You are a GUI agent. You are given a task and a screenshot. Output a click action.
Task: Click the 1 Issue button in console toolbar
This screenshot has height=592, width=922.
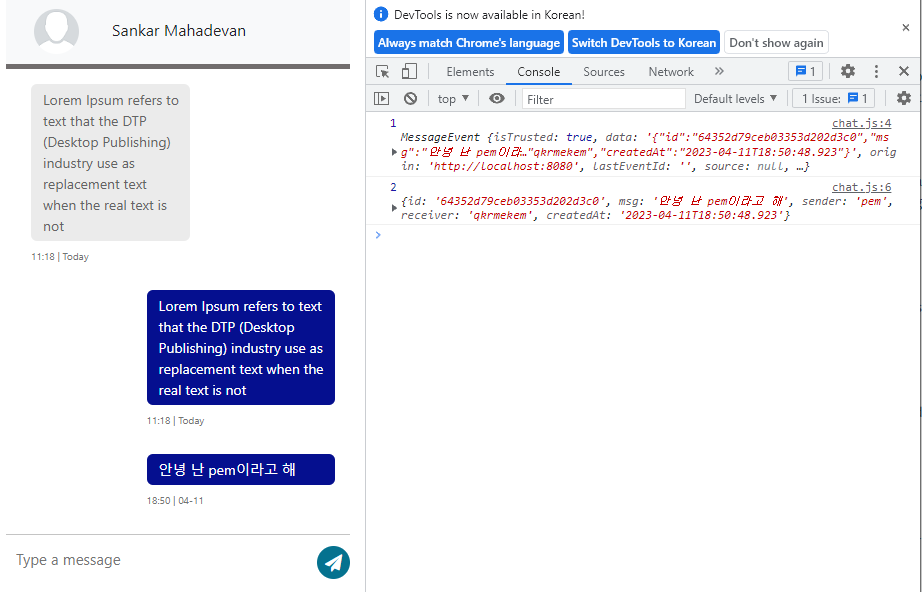[834, 99]
